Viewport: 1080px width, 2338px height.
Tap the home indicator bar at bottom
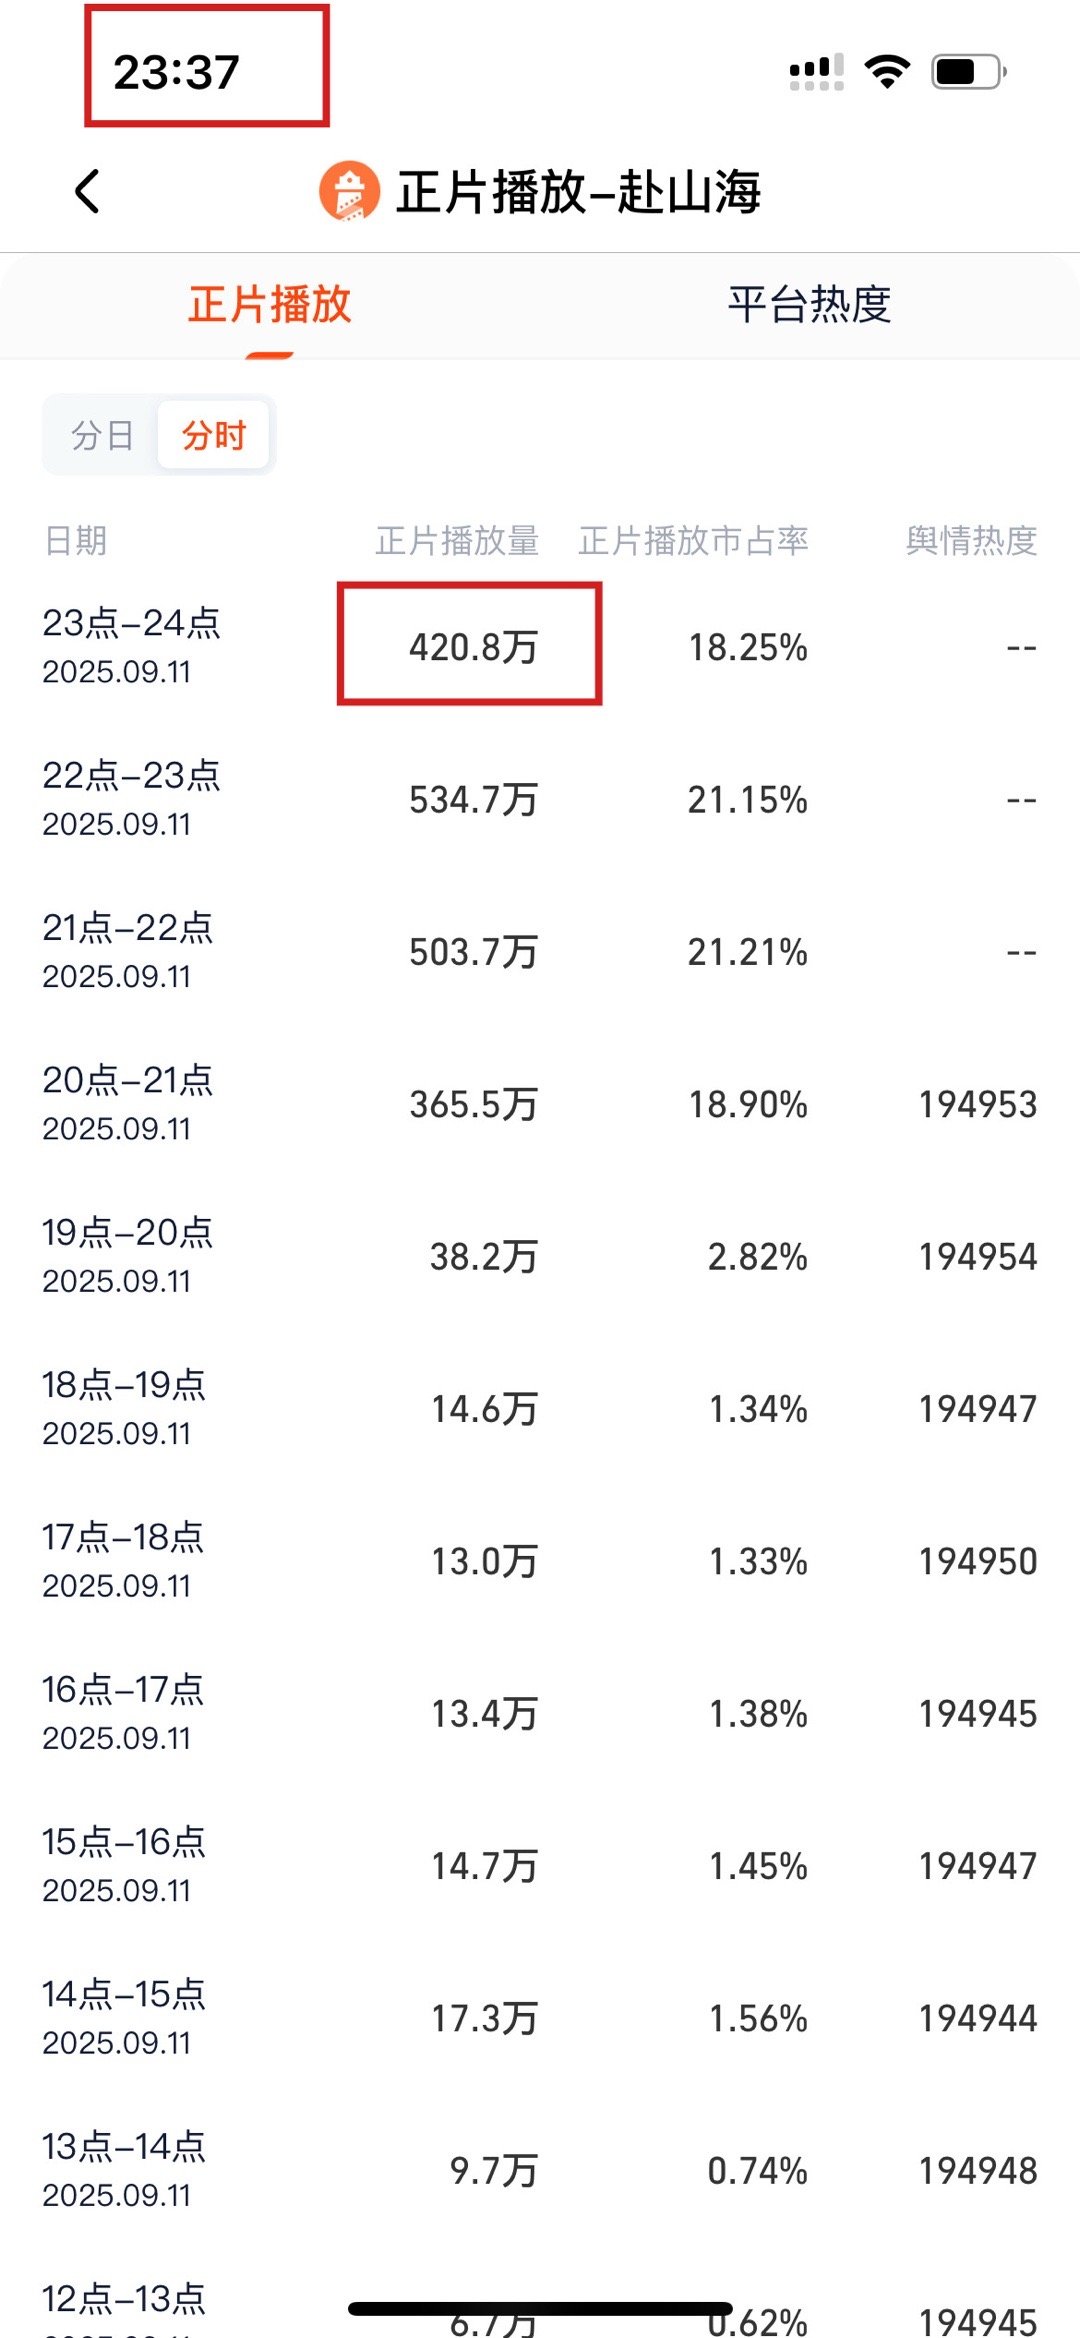tap(540, 2308)
